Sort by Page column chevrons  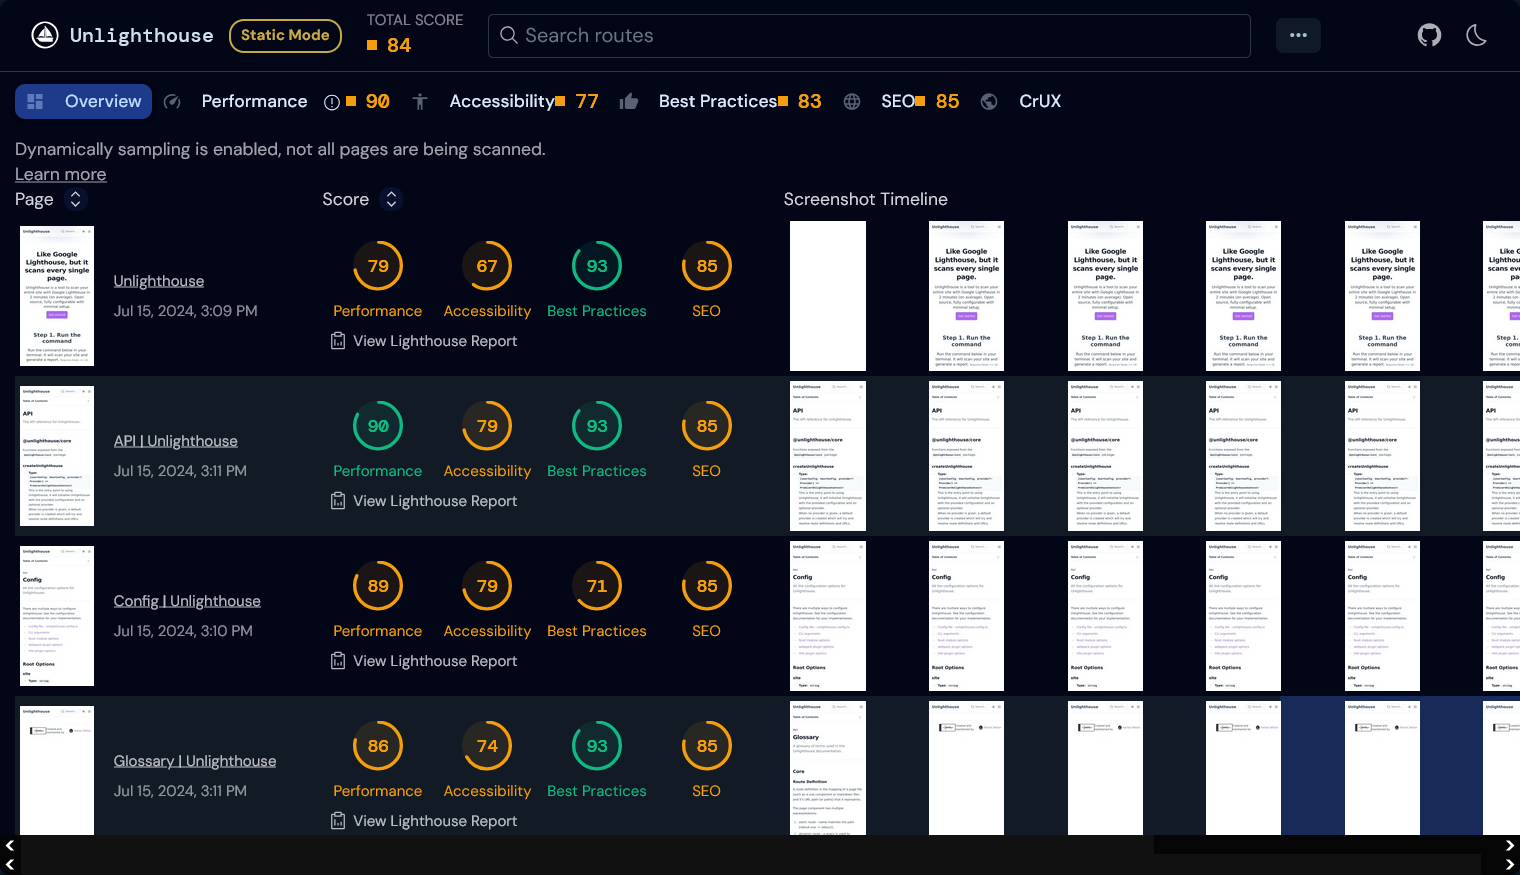tap(75, 200)
